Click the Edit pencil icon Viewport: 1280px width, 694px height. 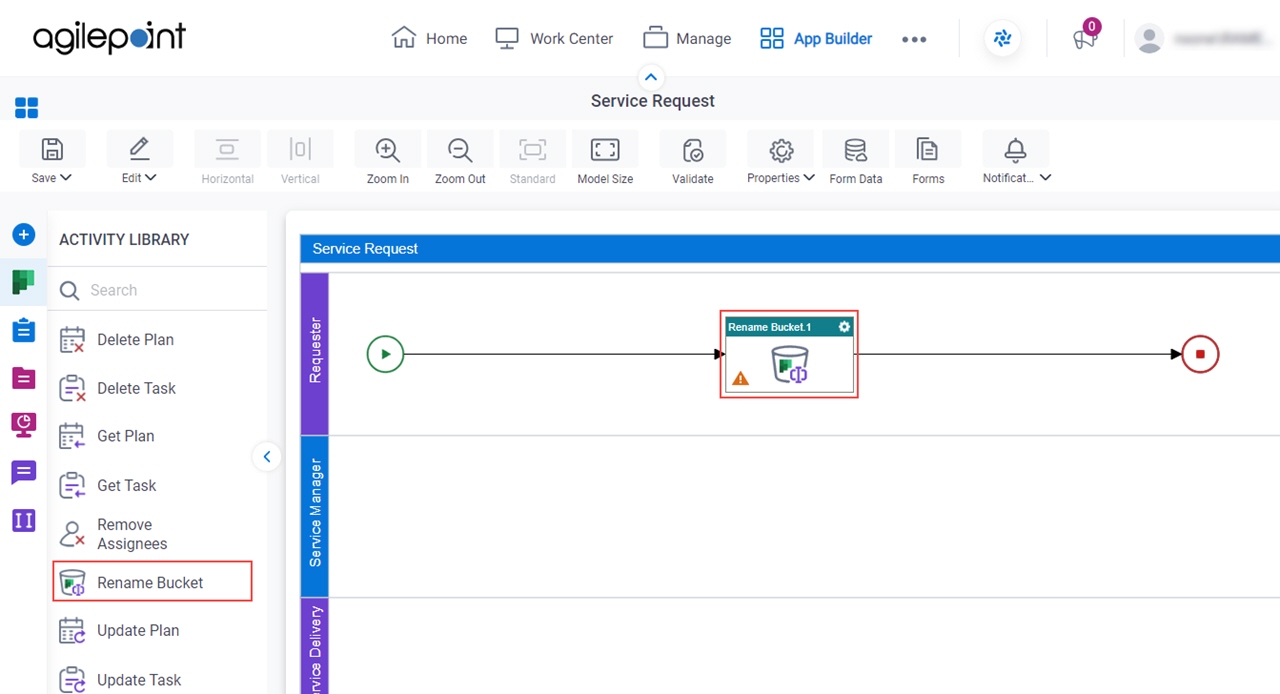(x=139, y=150)
